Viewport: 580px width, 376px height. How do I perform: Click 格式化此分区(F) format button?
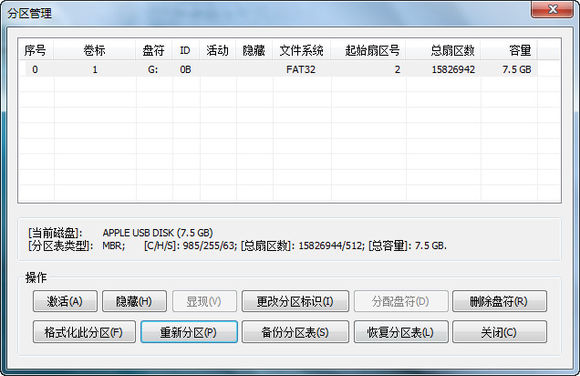[x=84, y=332]
